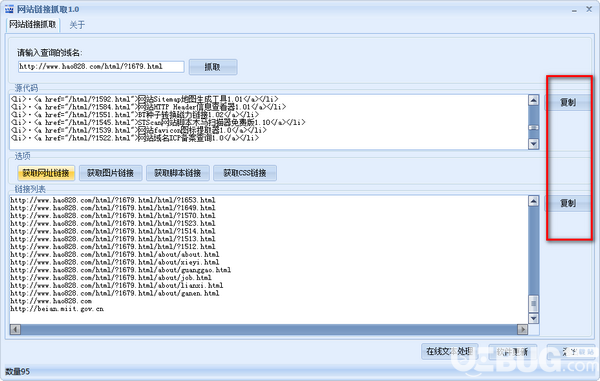
Task: Select source line containing 网站favicon图标提取器1.0
Action: pyautogui.click(x=139, y=130)
